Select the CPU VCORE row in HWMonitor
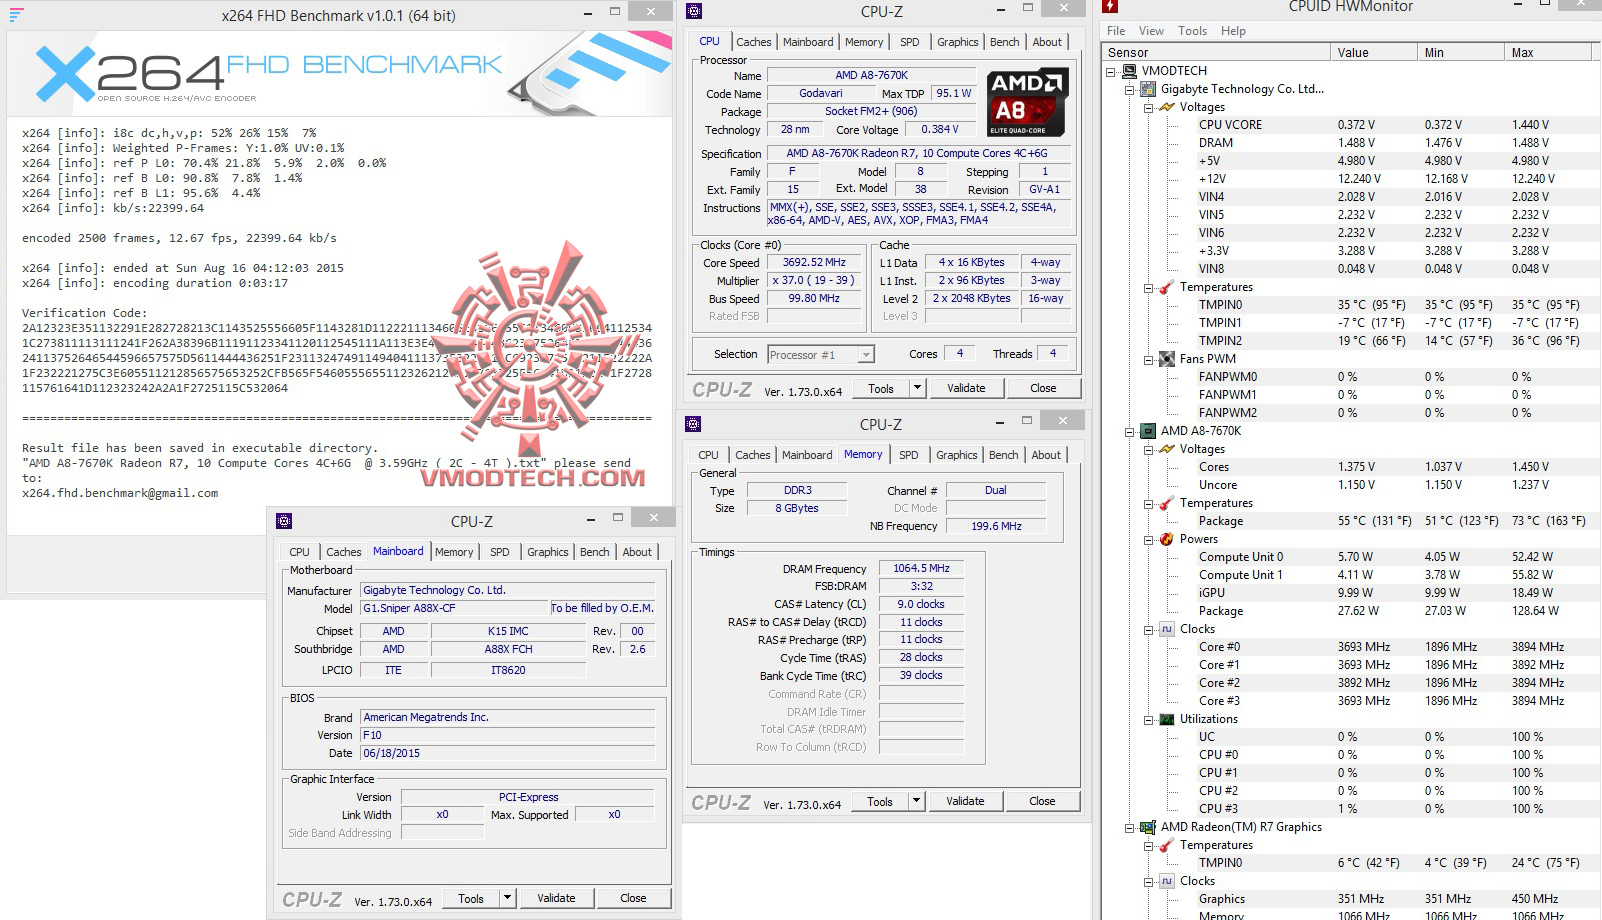The width and height of the screenshot is (1602, 920). 1396,125
